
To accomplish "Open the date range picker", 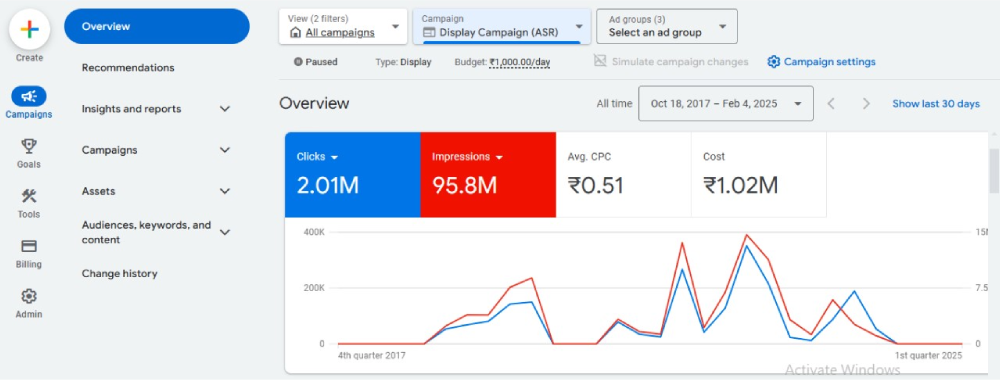I will pos(726,103).
